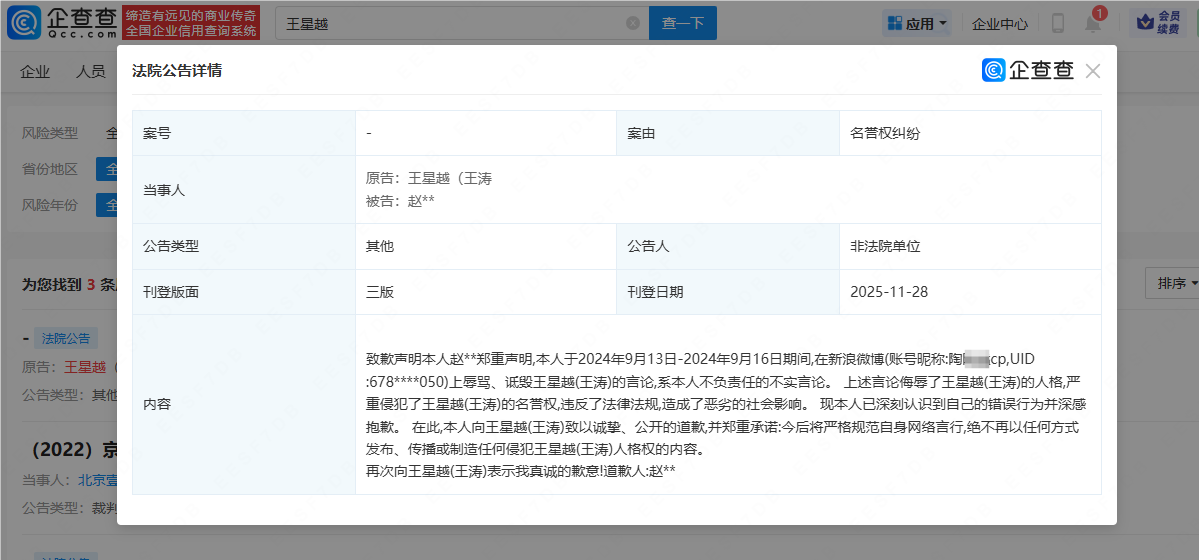This screenshot has height=560, width=1199.
Task: Clear the search box with the X icon
Action: point(632,23)
